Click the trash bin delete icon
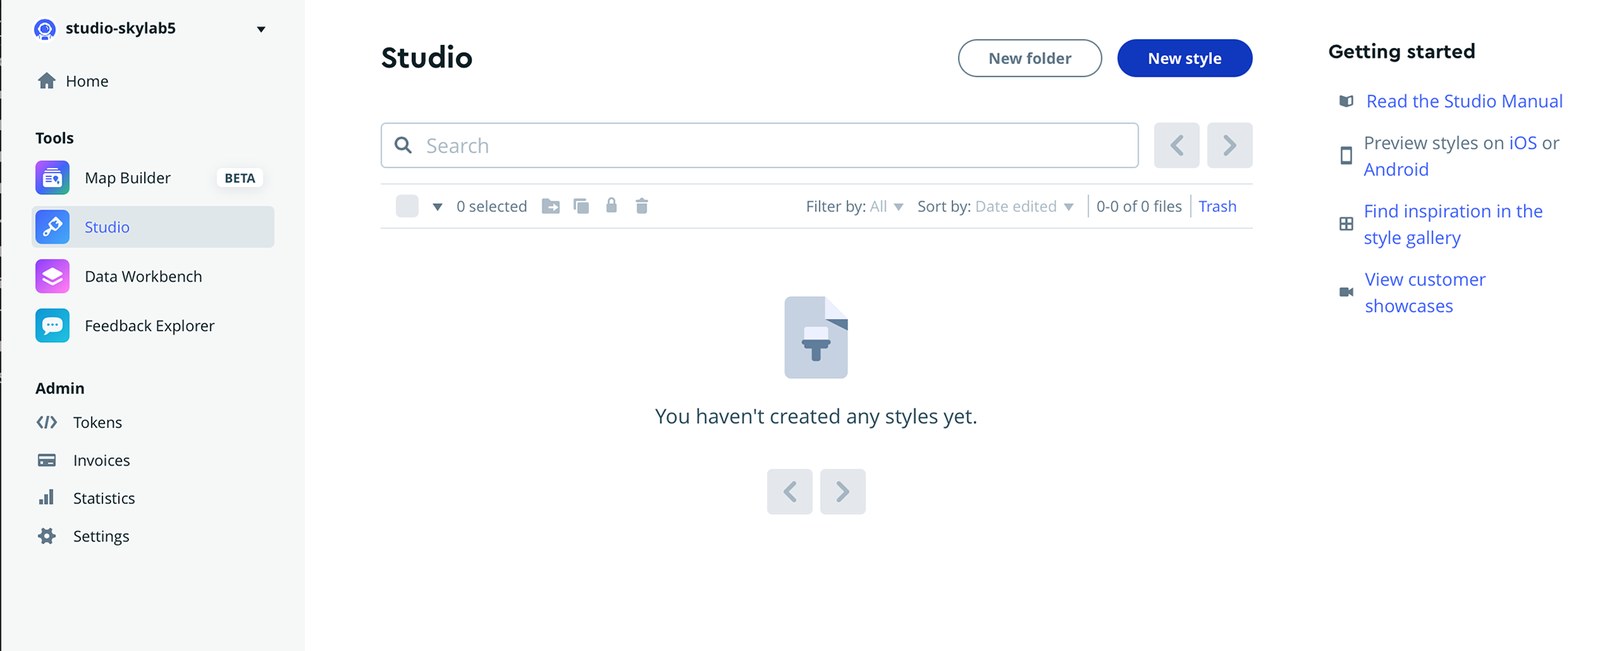Image resolution: width=1600 pixels, height=651 pixels. [642, 206]
